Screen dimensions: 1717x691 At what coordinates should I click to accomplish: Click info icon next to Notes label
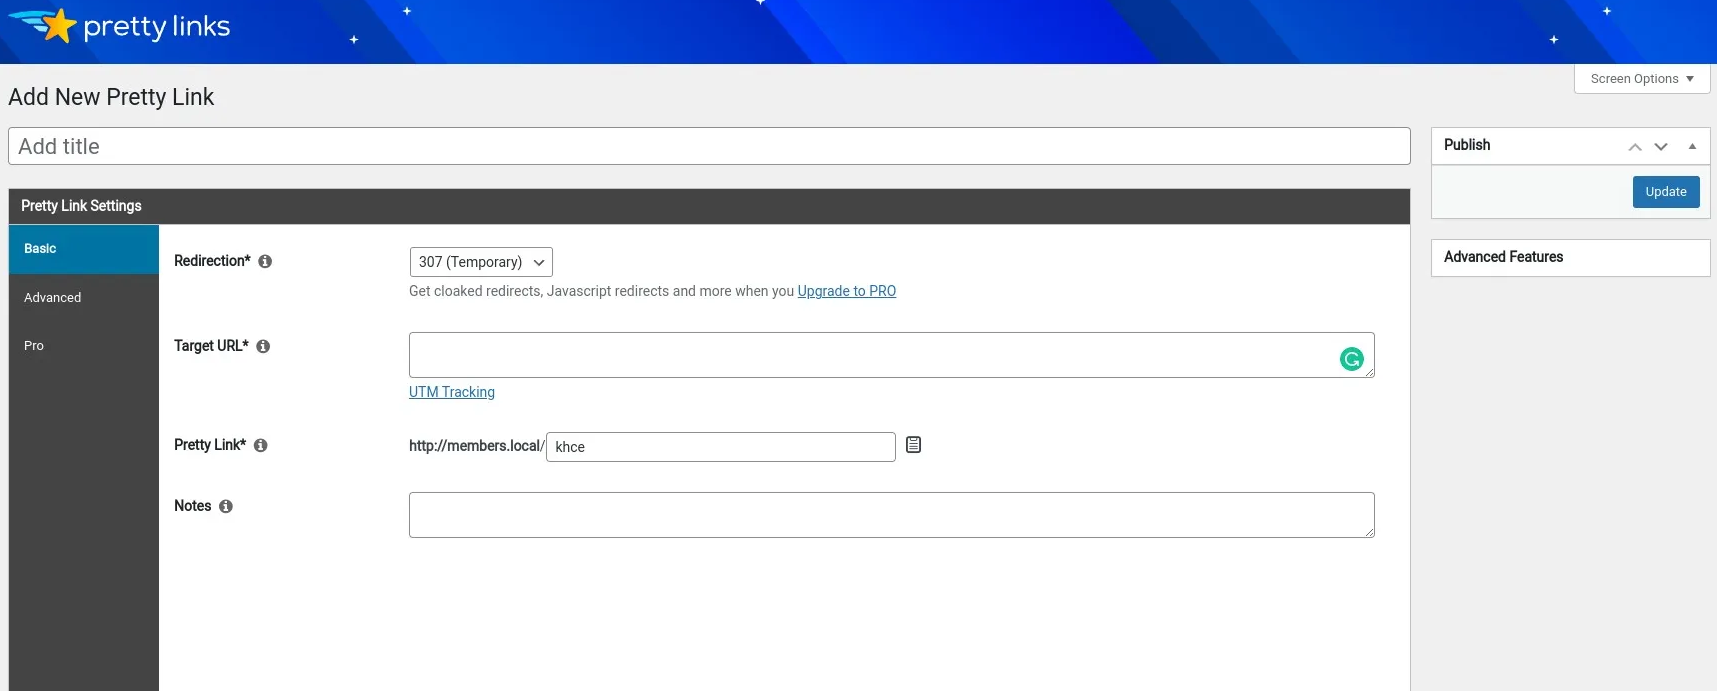point(226,506)
